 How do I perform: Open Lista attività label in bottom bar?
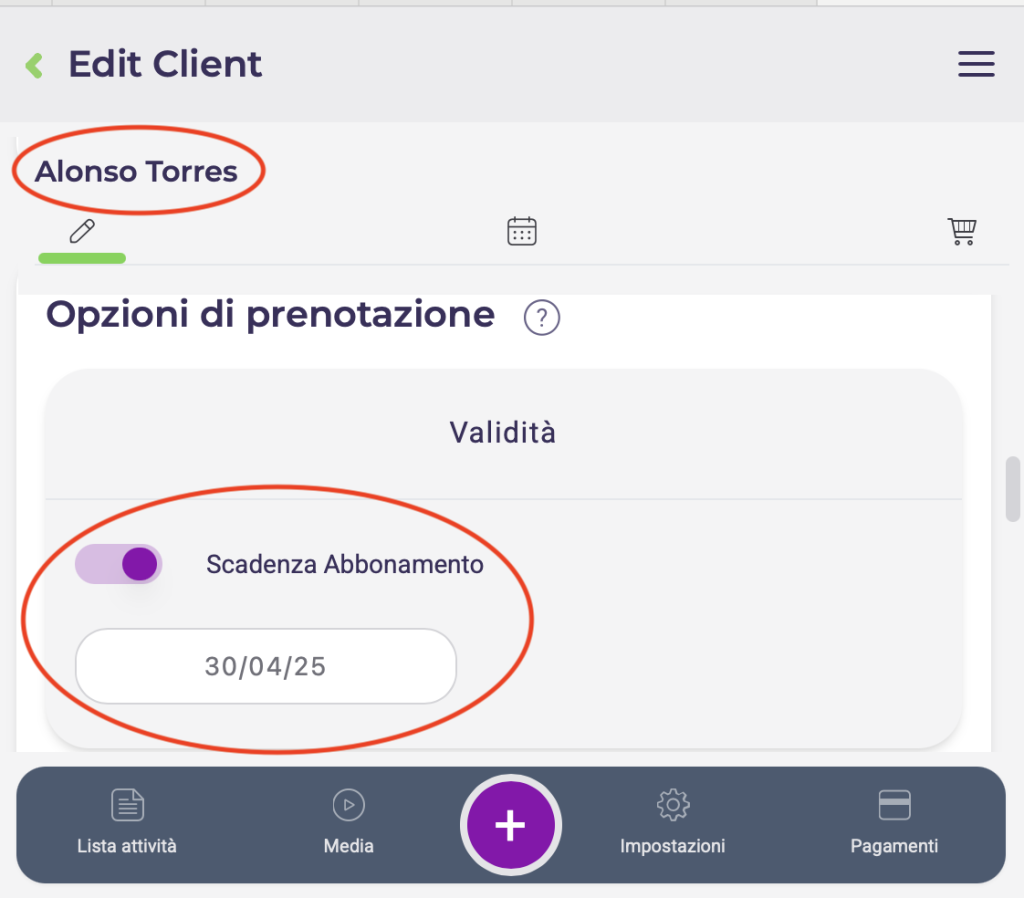tap(127, 846)
